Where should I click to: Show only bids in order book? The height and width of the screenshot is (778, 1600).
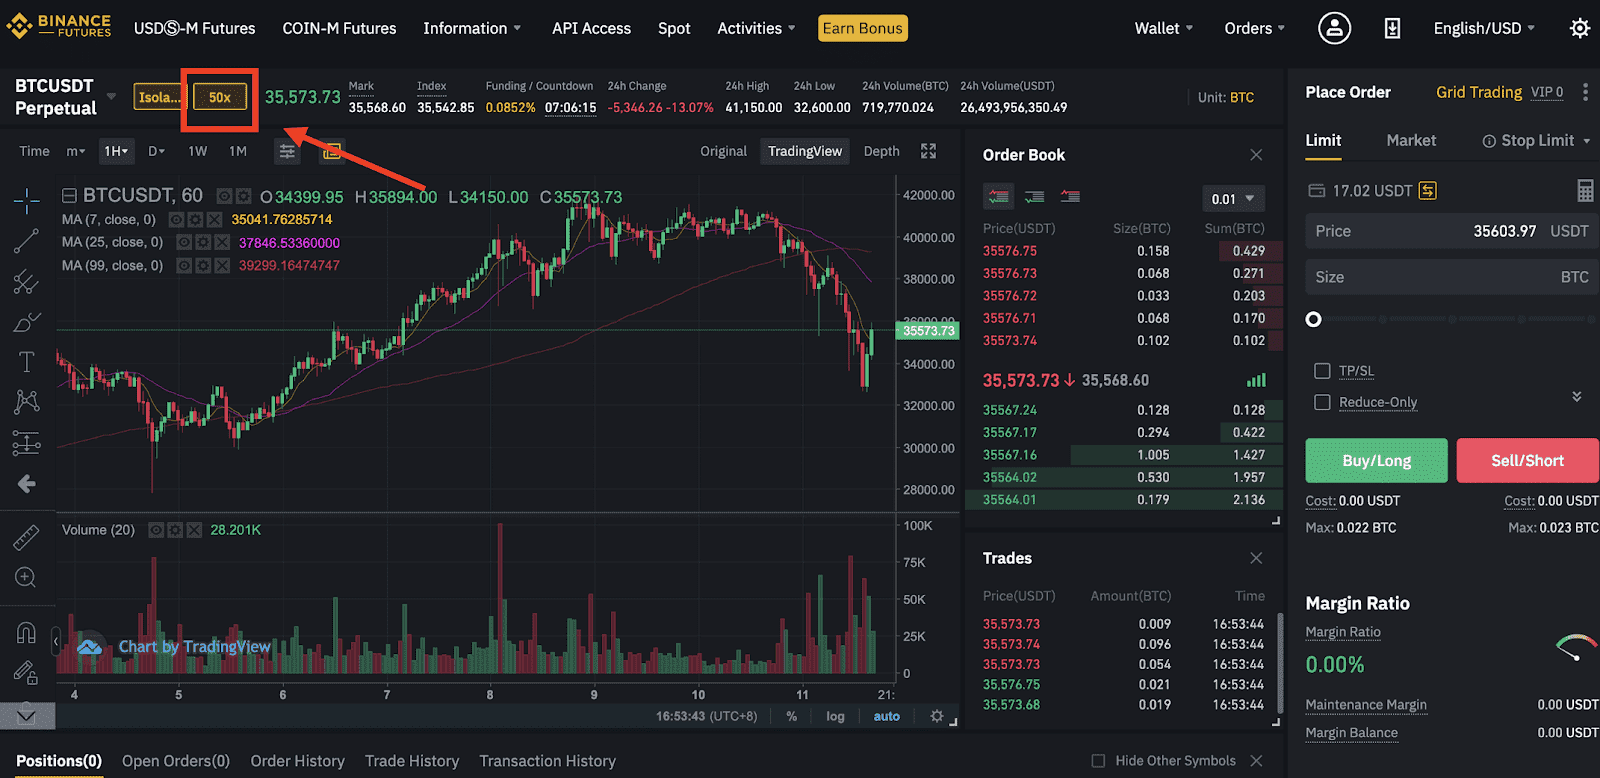pyautogui.click(x=1034, y=197)
